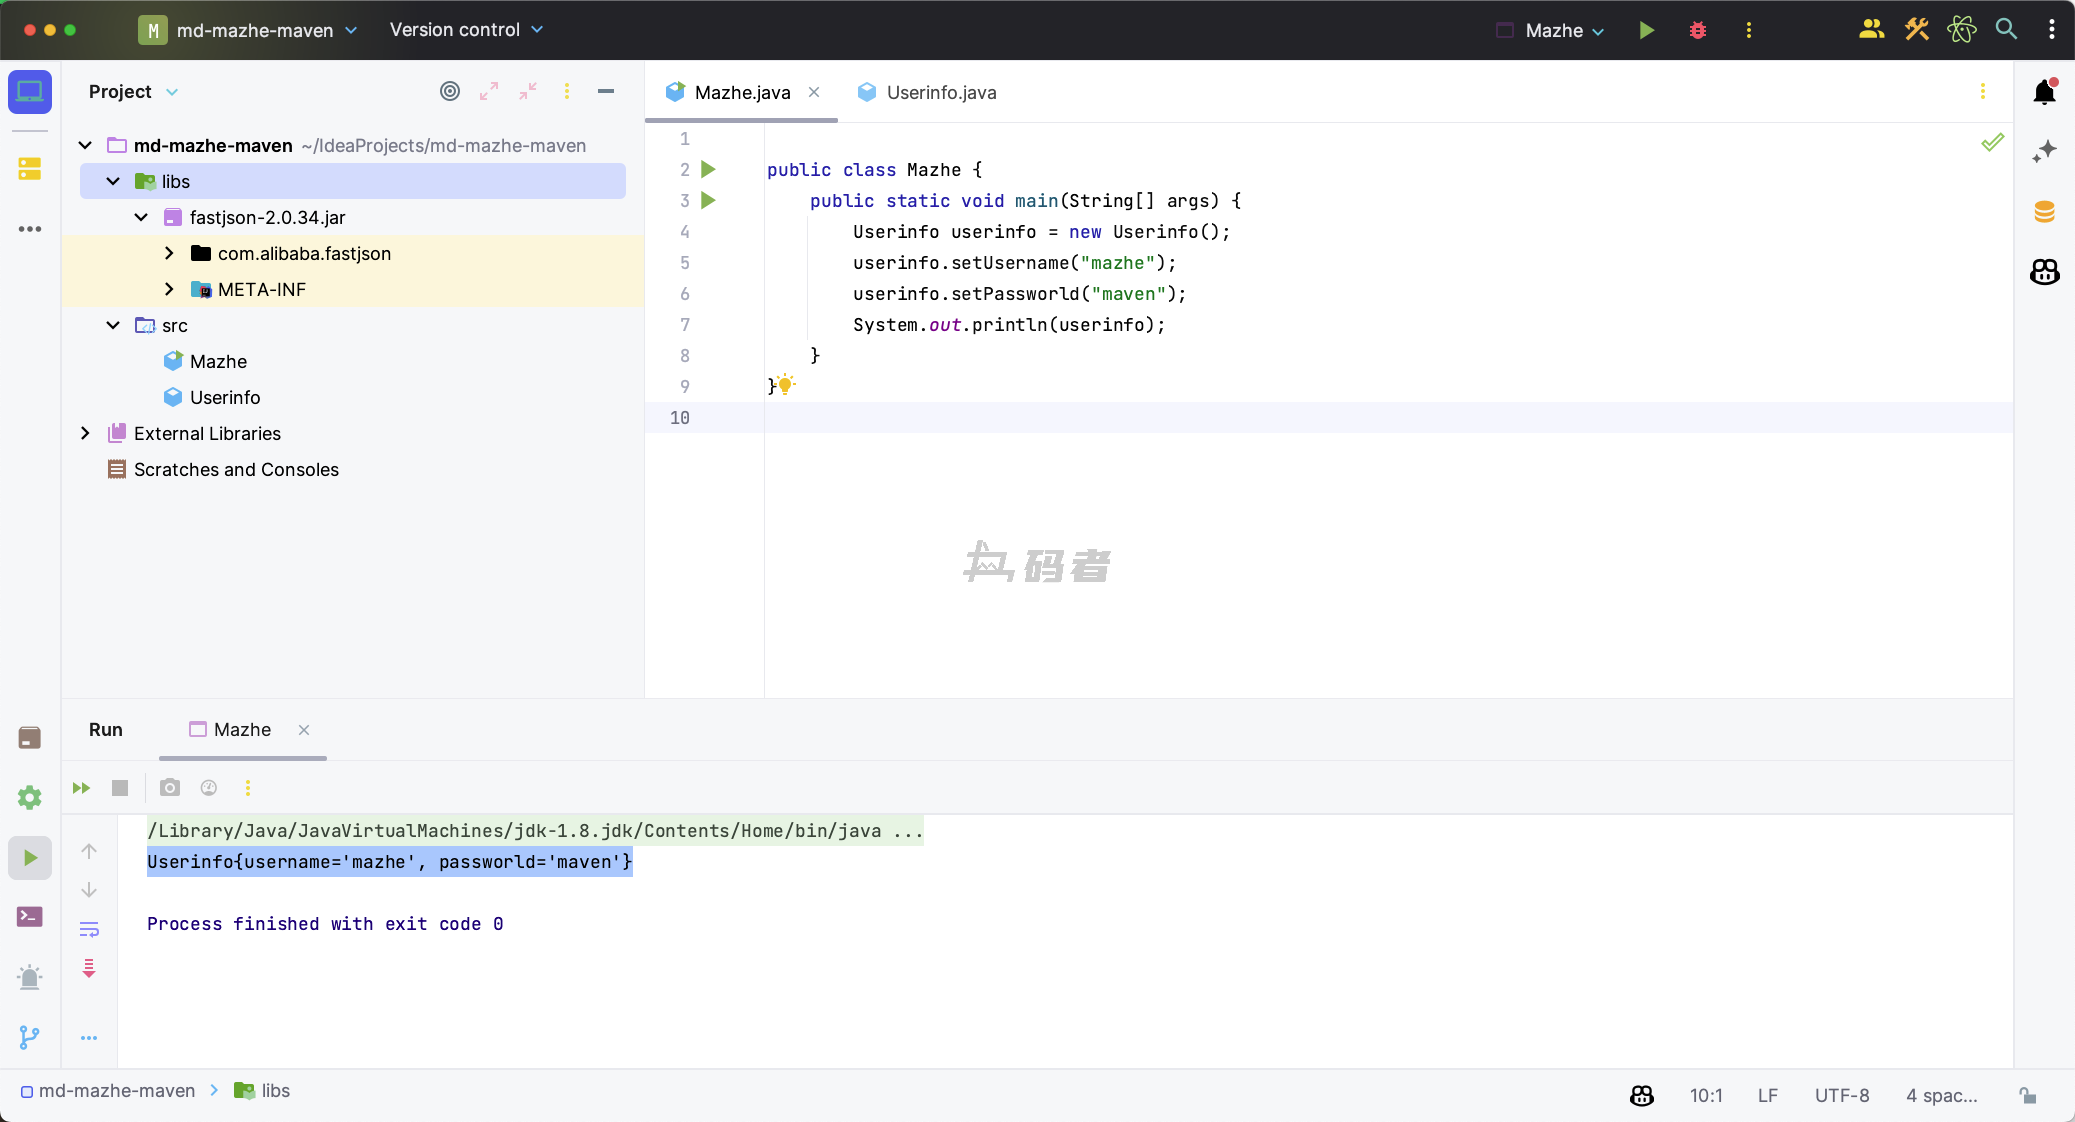Click the Rerun Mazhe icon in Run panel
2075x1122 pixels.
[81, 788]
